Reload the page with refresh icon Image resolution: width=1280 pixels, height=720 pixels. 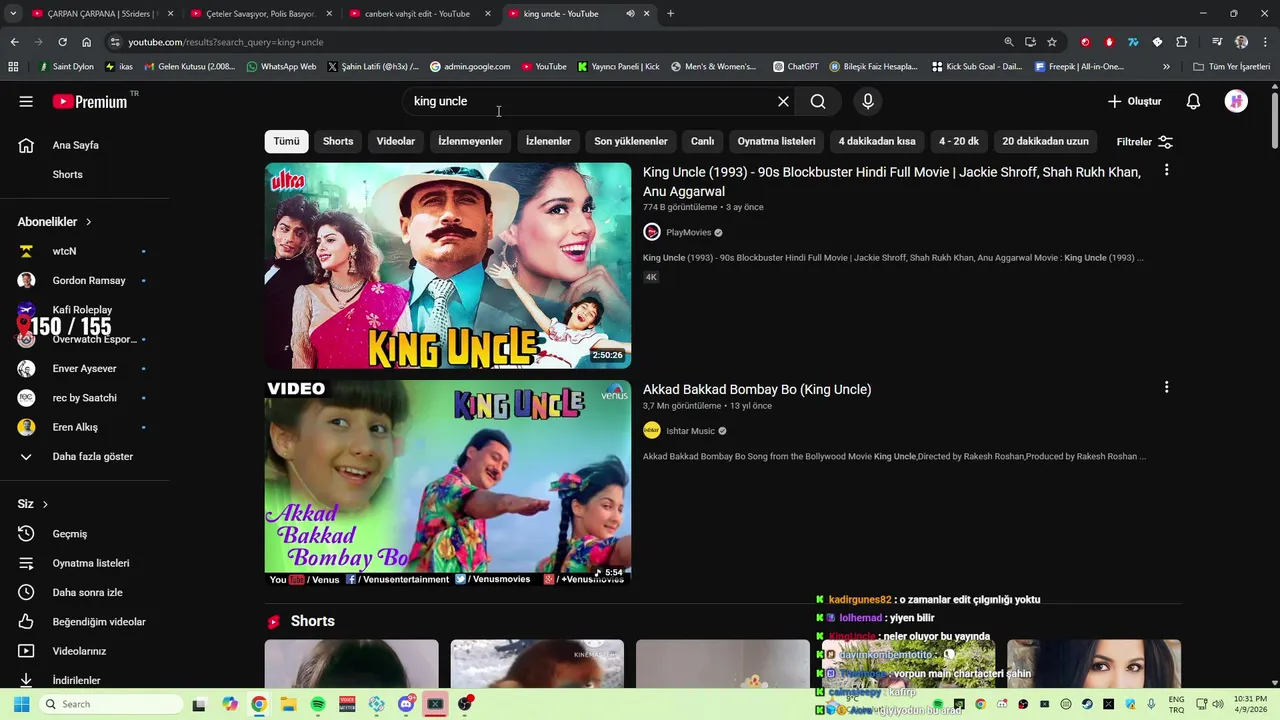tap(62, 42)
